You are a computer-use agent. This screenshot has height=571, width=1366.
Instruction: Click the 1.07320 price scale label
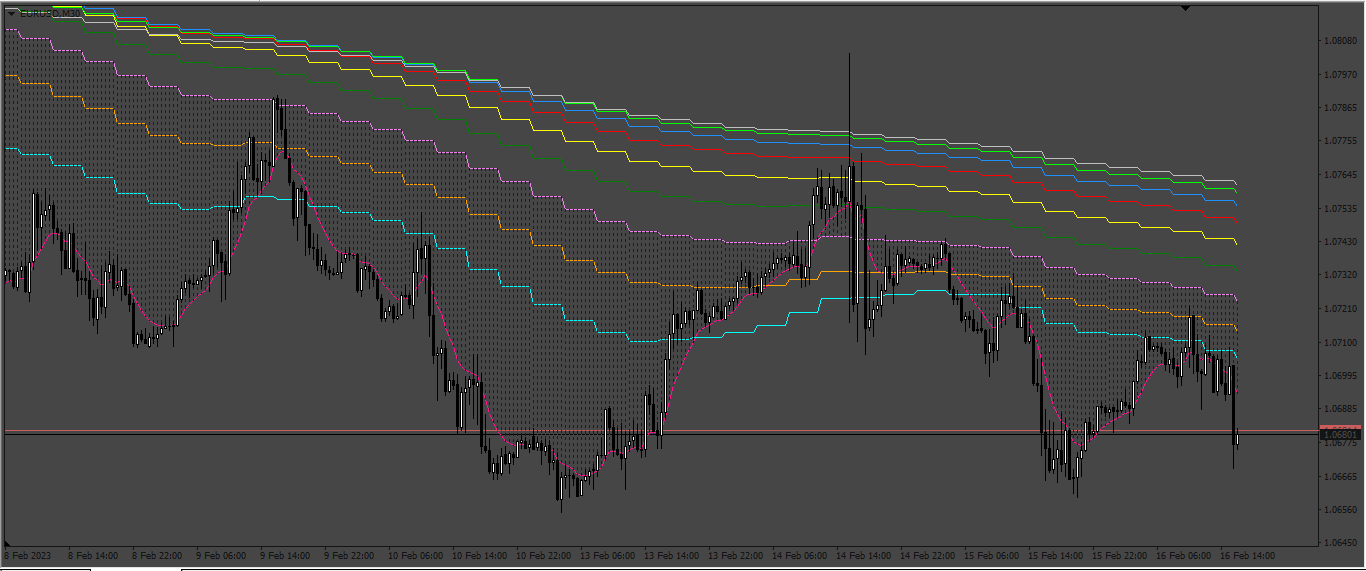click(x=1340, y=275)
